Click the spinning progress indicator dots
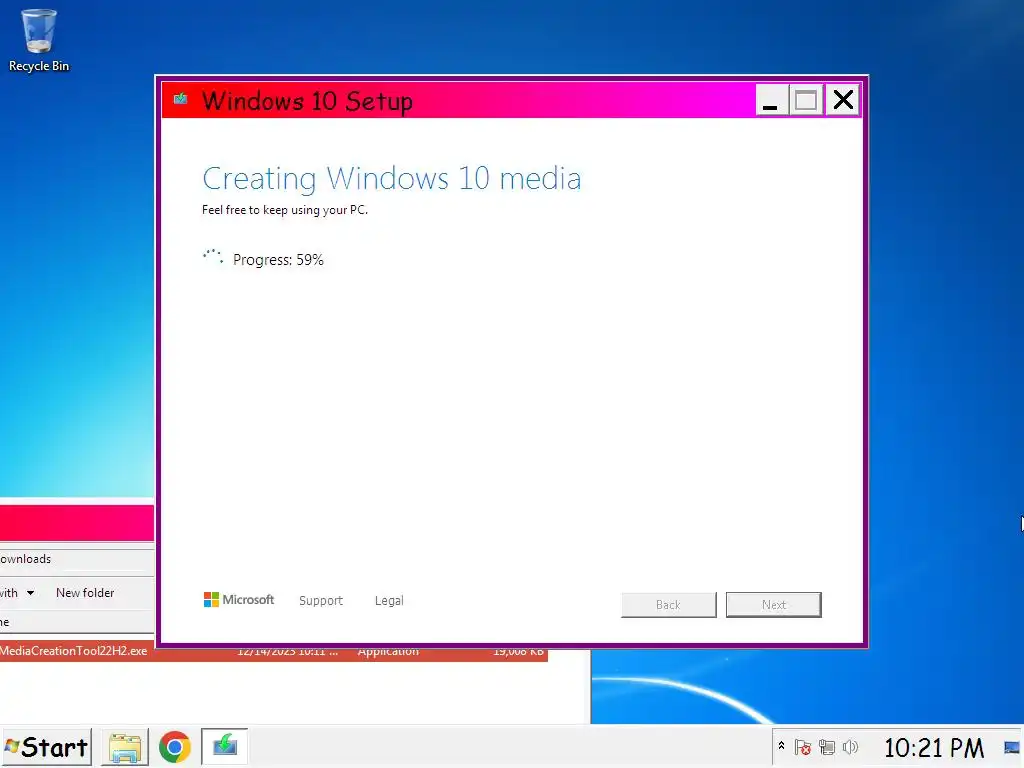The height and width of the screenshot is (768, 1024). click(x=213, y=257)
